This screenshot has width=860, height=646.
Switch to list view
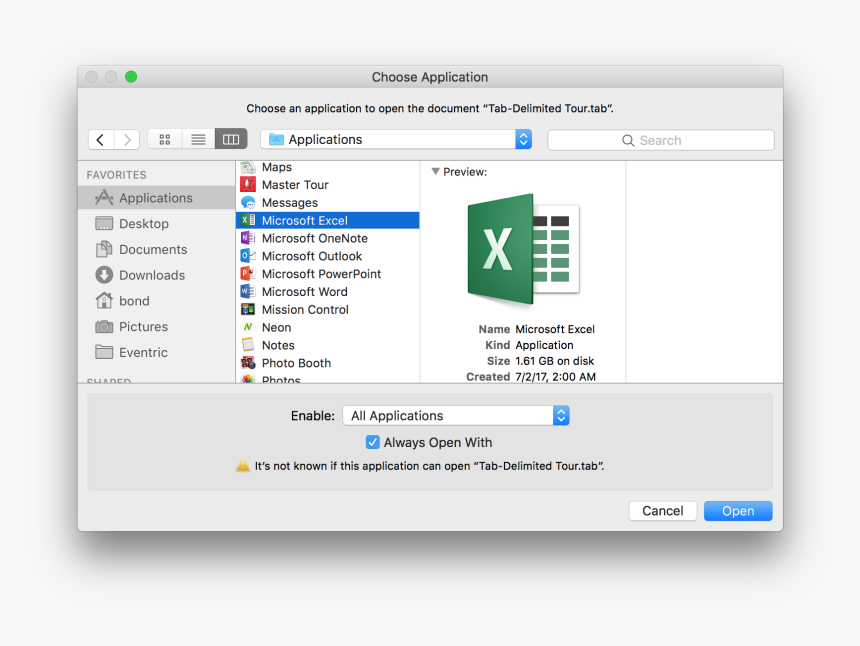pos(198,139)
